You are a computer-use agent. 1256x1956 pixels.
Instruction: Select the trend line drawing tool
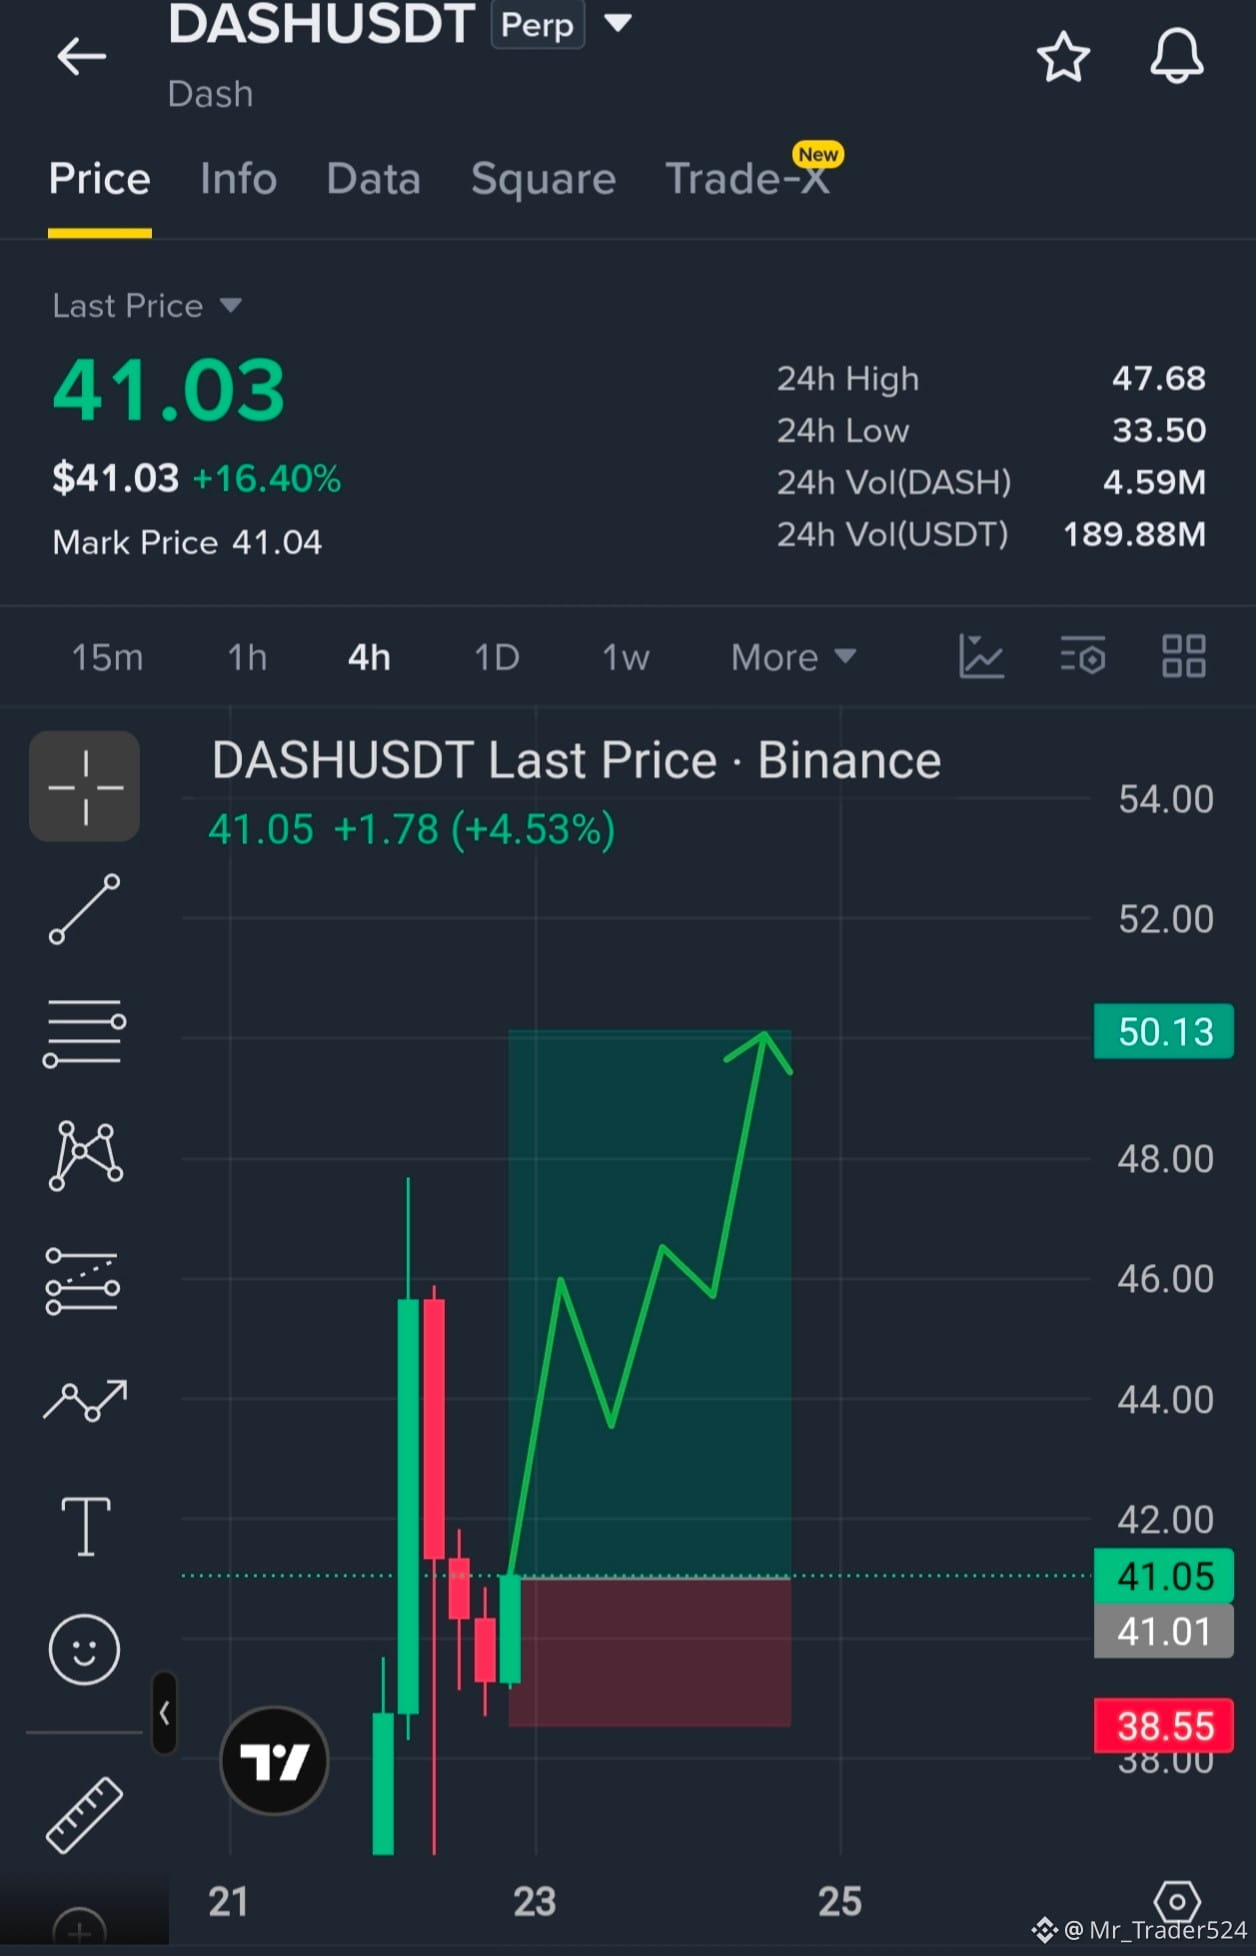tap(85, 909)
